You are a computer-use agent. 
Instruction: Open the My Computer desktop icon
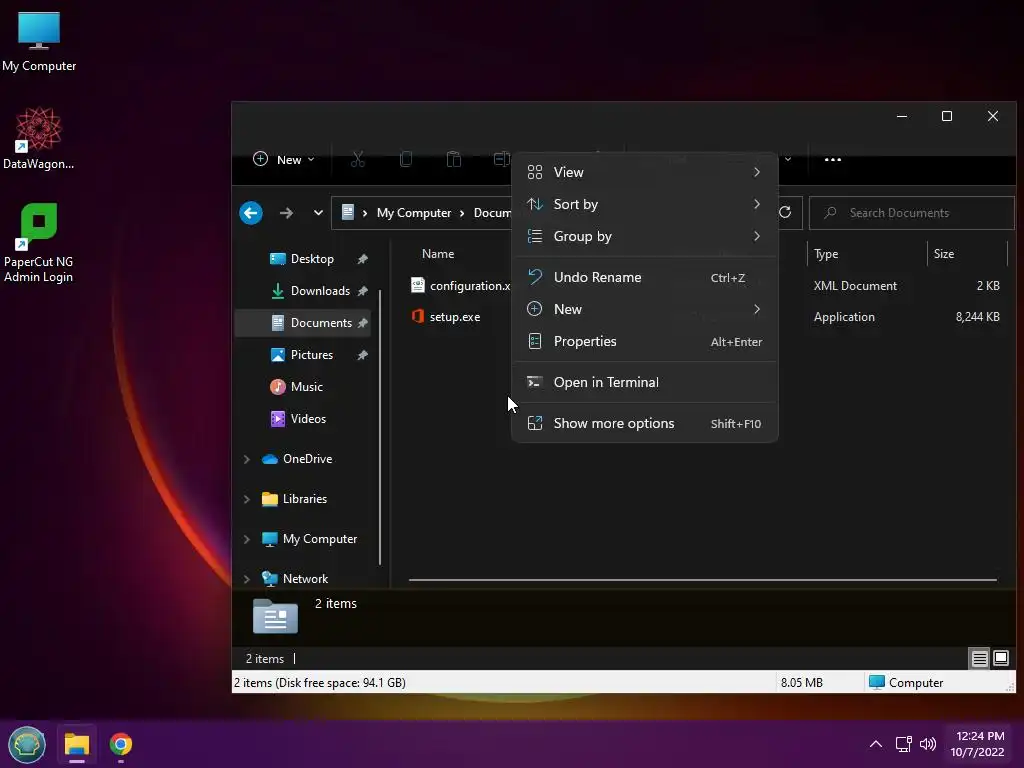tap(39, 40)
